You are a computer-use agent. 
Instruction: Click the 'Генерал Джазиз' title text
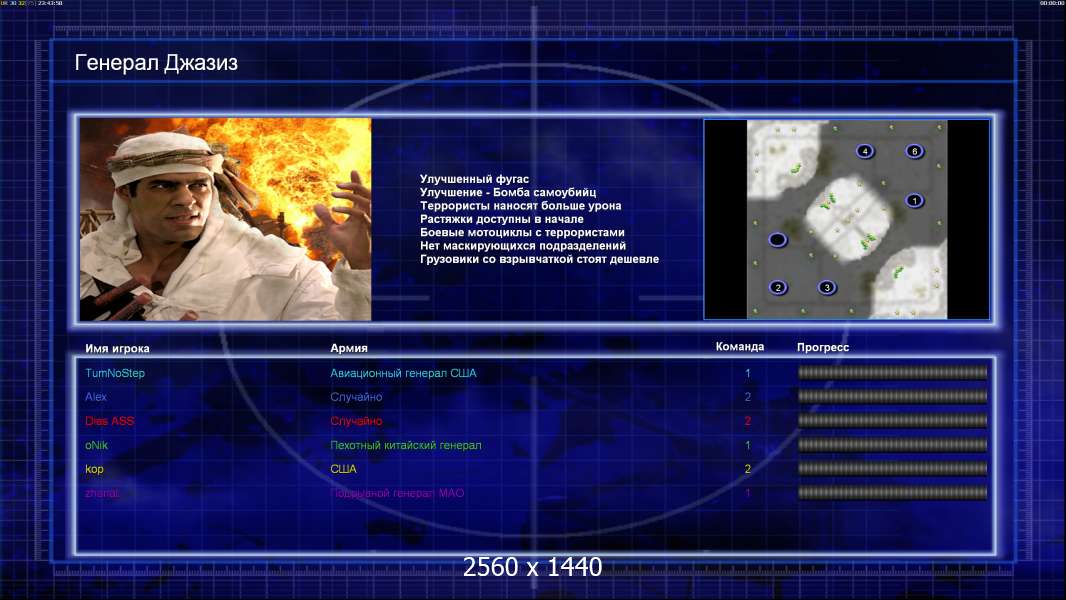click(156, 64)
